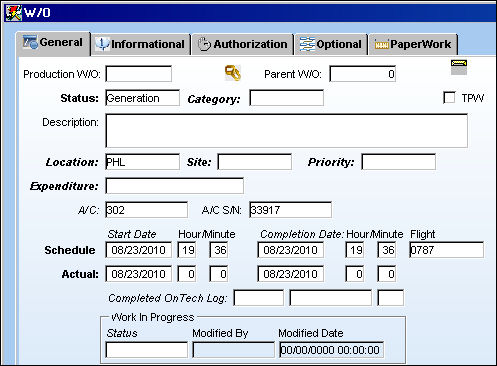Switch to the Informational tab
497x366 pixels.
[x=141, y=44]
